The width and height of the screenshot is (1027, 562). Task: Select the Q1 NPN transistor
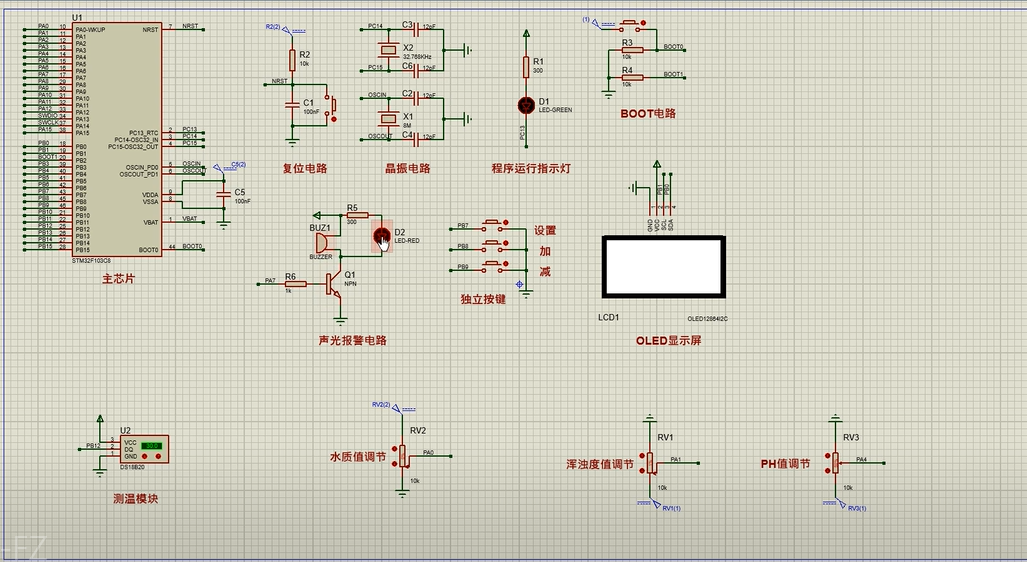[x=335, y=284]
